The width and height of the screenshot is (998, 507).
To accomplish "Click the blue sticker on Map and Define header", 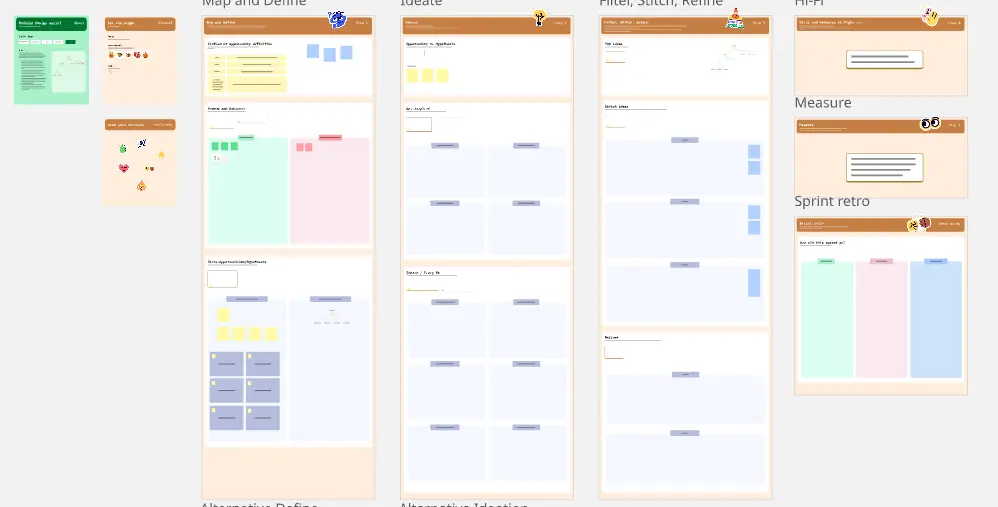I will click(337, 19).
